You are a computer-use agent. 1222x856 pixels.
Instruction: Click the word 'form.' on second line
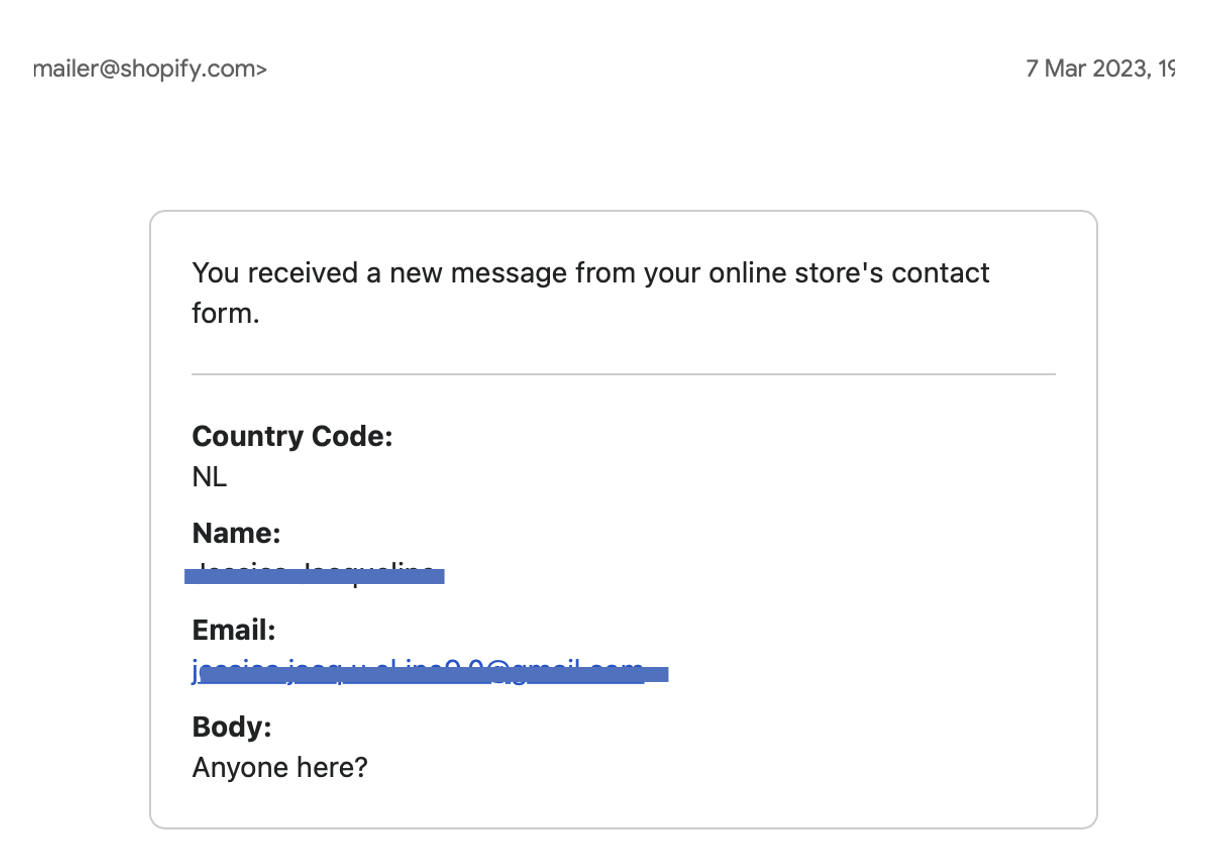[225, 313]
